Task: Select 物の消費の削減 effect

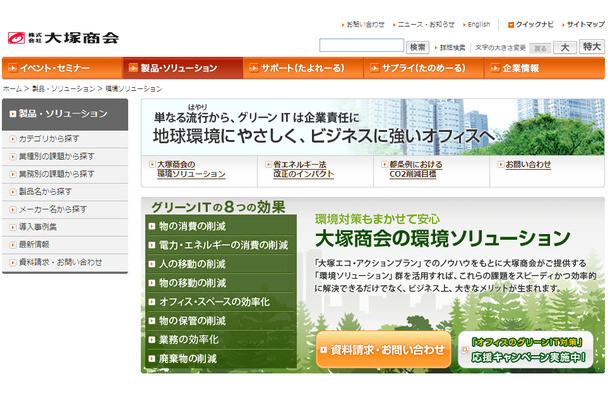Action: click(x=221, y=226)
